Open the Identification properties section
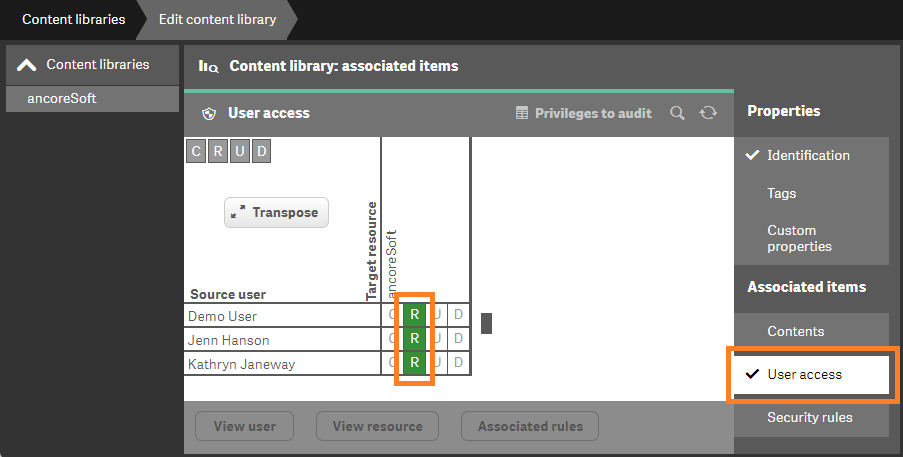903x457 pixels. [811, 155]
